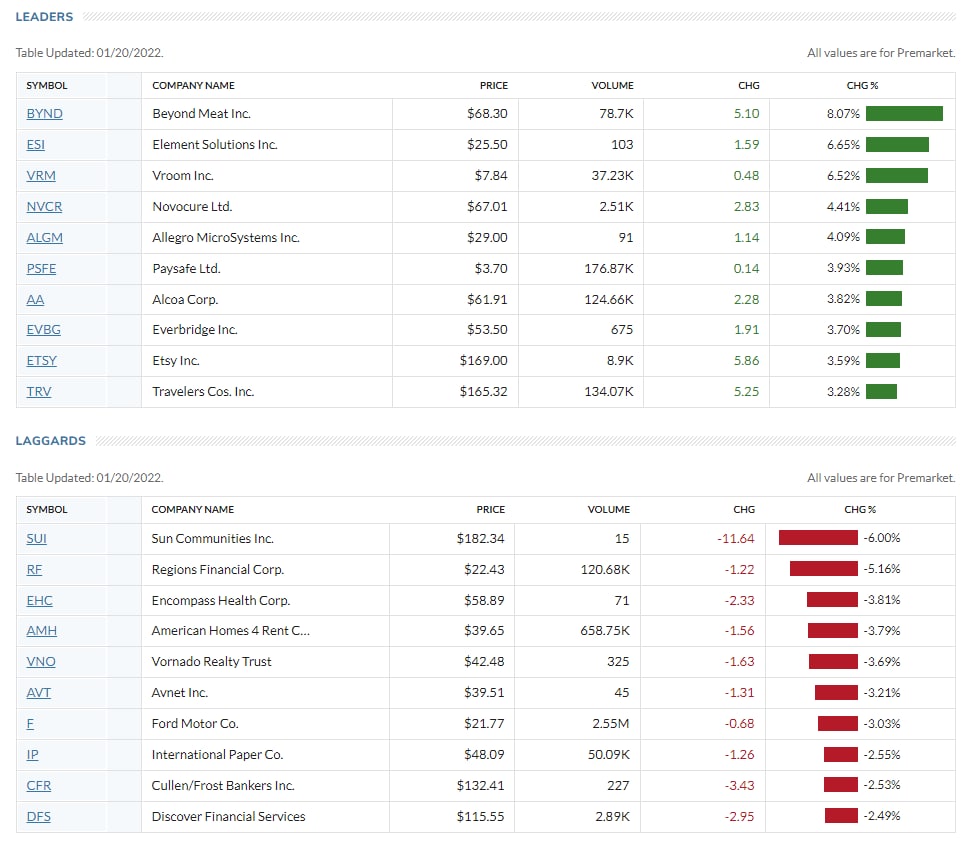Click the ALGM ticker link
The width and height of the screenshot is (972, 846).
[x=44, y=238]
